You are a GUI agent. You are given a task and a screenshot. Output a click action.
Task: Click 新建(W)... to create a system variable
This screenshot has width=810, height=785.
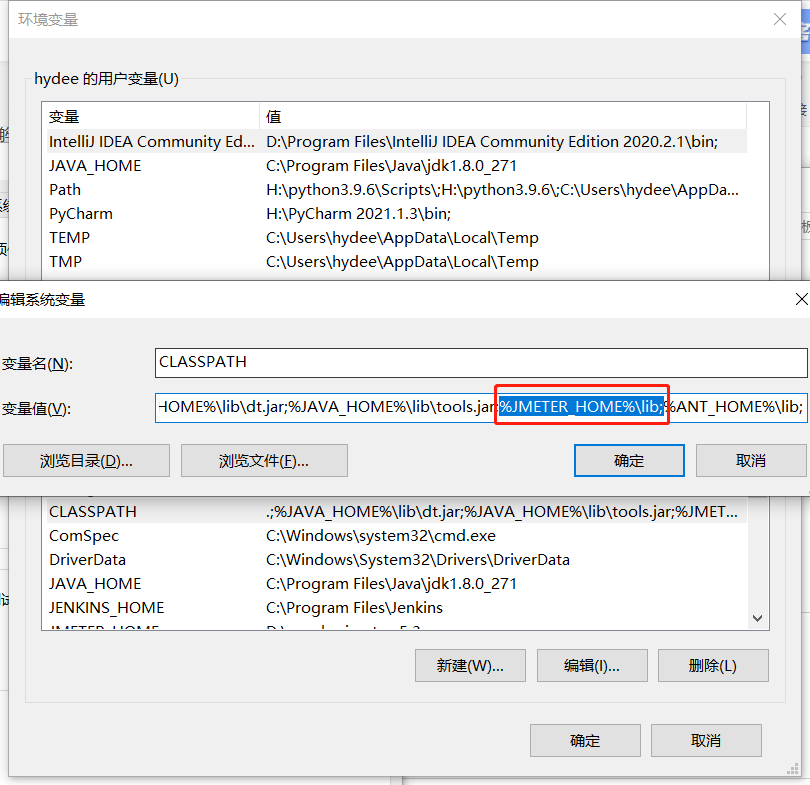pyautogui.click(x=470, y=666)
